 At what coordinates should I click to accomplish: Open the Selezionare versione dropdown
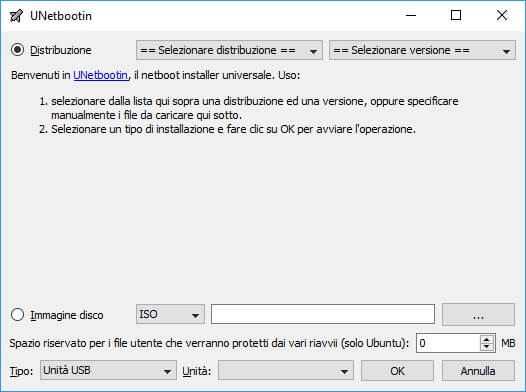point(422,50)
